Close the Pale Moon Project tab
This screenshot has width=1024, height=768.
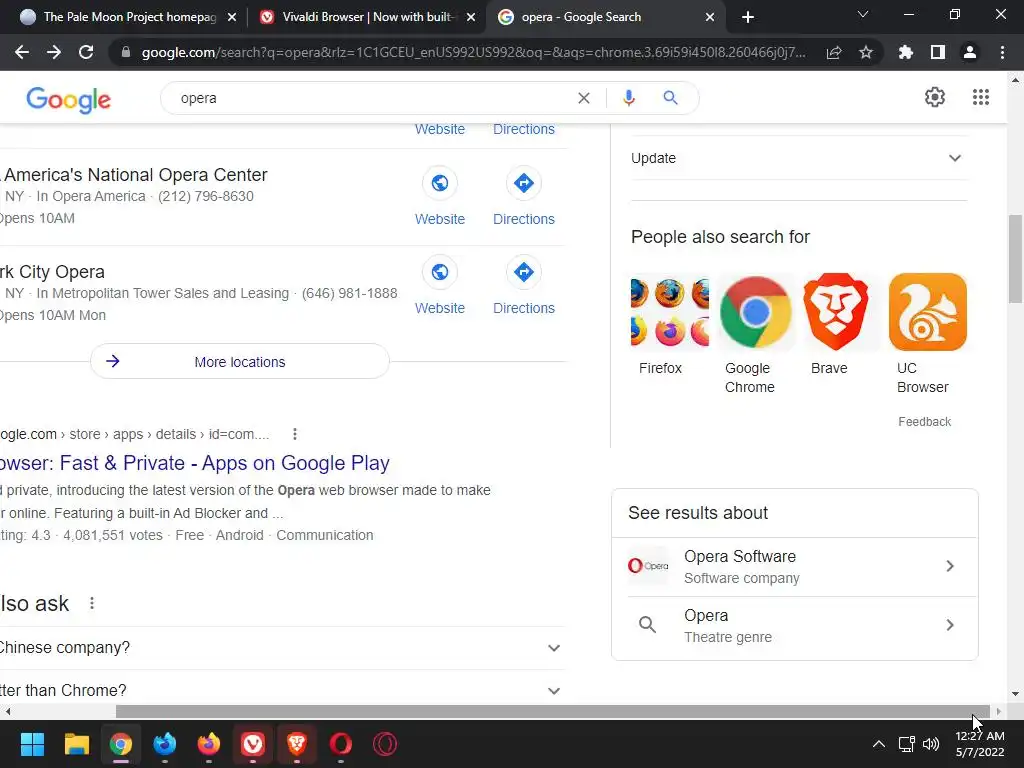coord(232,17)
